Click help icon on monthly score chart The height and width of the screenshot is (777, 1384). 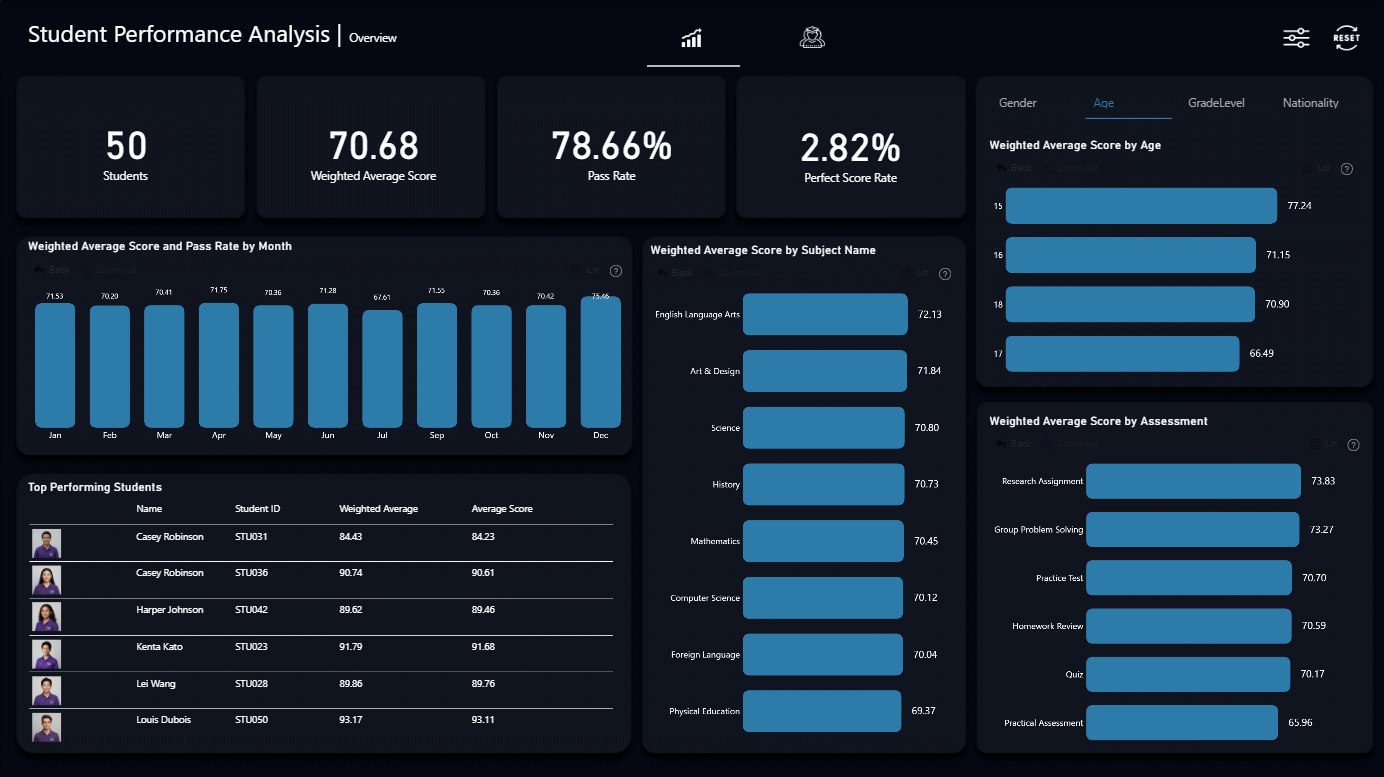pos(616,271)
